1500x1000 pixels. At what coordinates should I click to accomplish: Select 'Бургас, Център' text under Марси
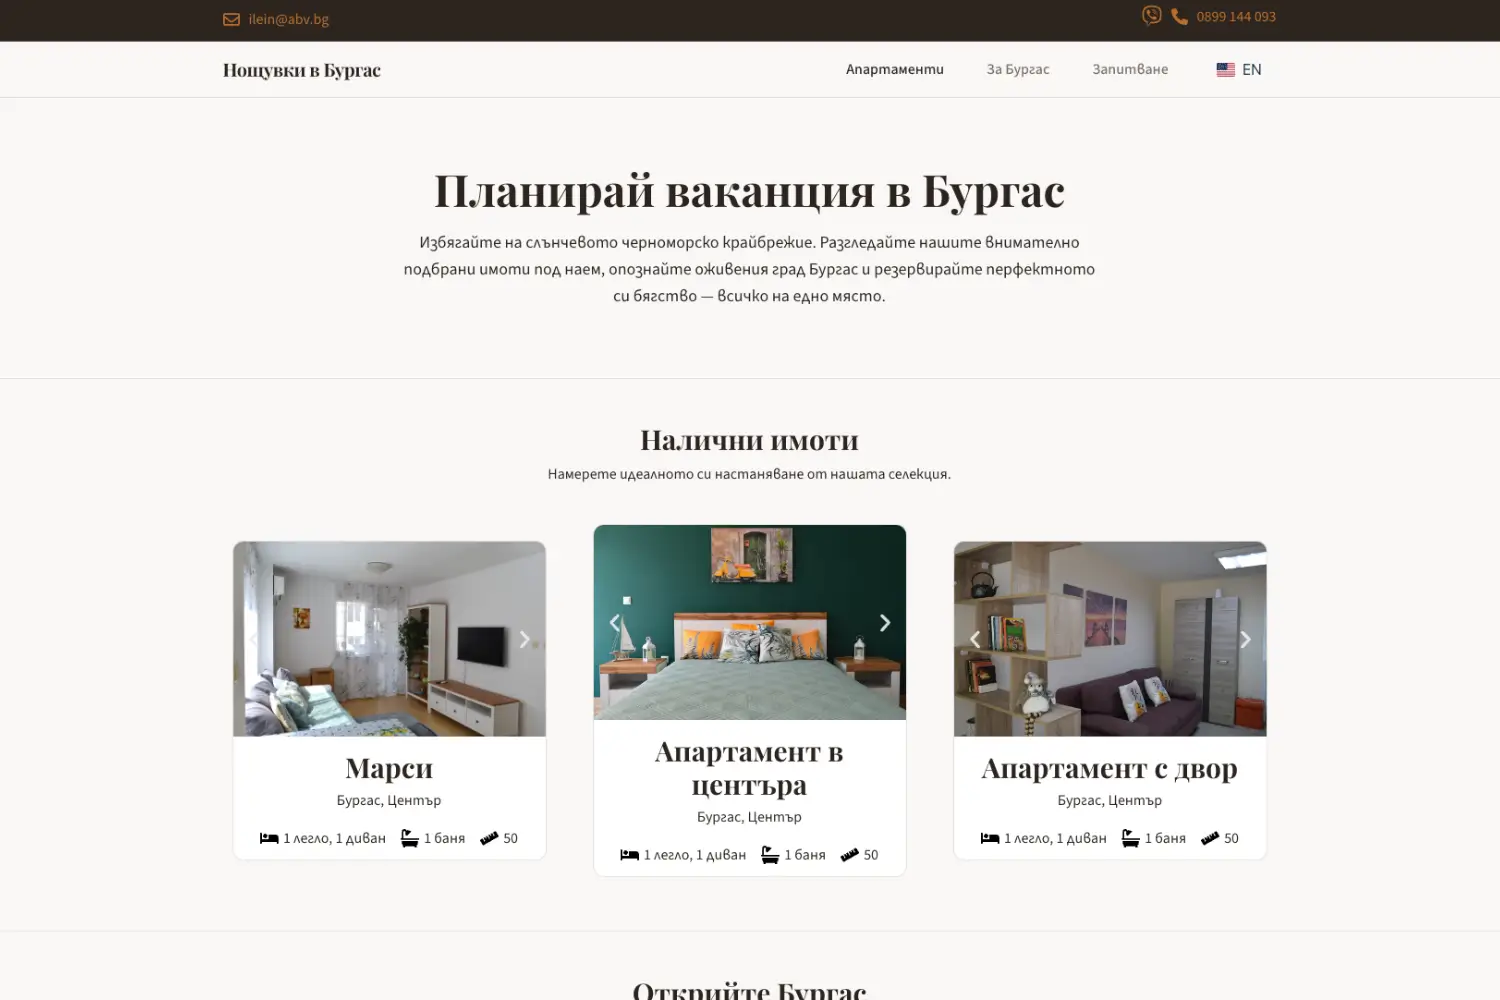click(x=389, y=800)
